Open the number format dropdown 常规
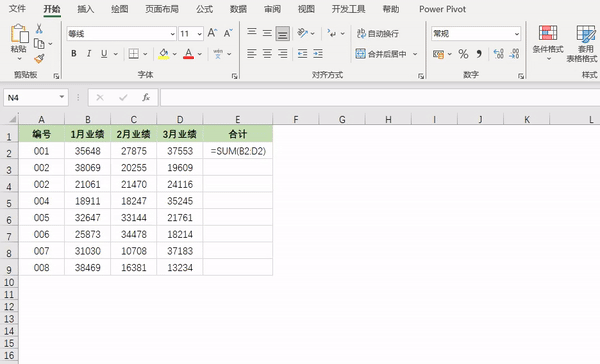The image size is (600, 364). 517,34
